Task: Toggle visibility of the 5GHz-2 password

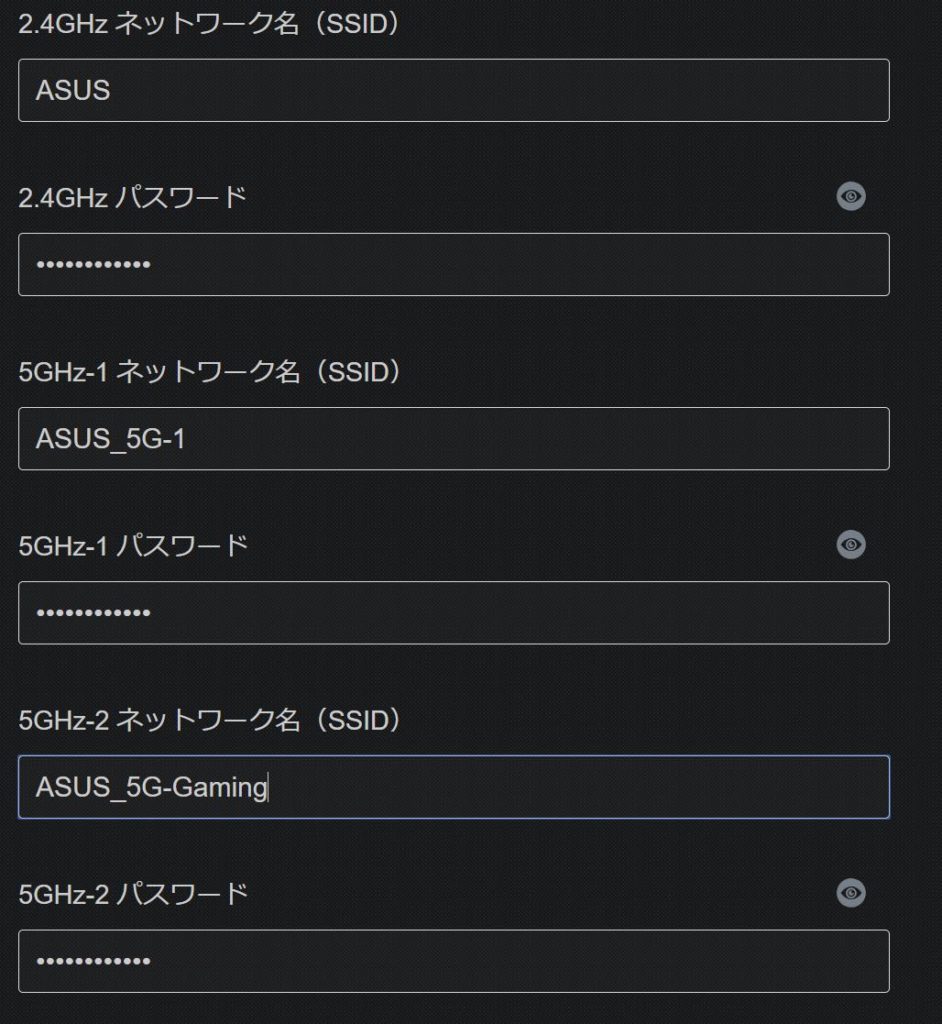Action: coord(851,893)
